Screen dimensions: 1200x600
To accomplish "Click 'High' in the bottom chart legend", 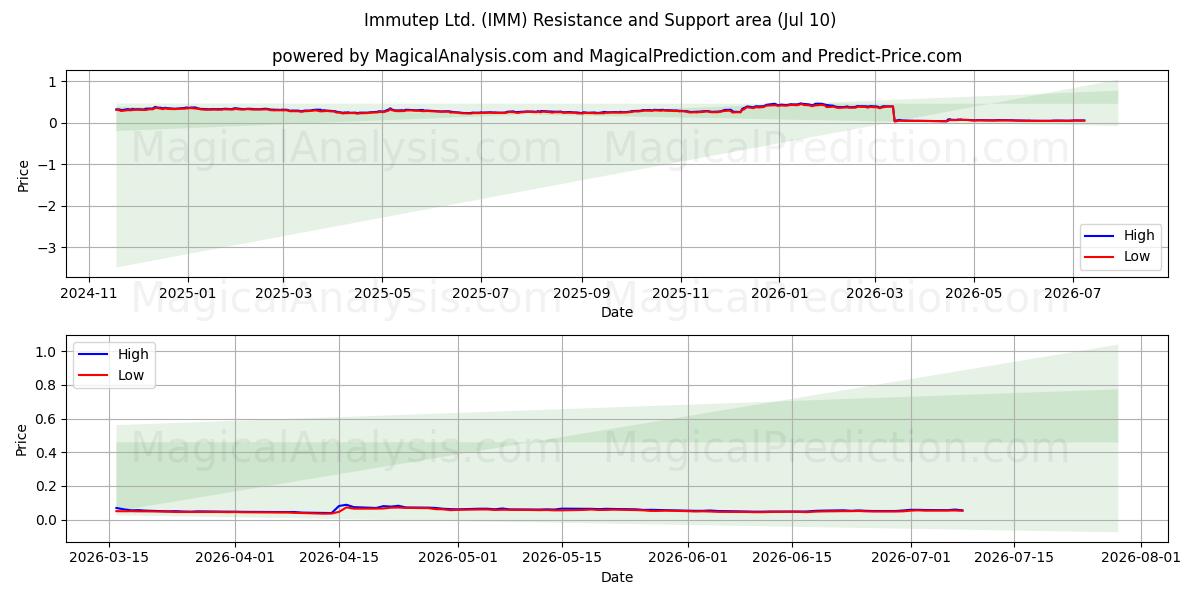I will (133, 354).
